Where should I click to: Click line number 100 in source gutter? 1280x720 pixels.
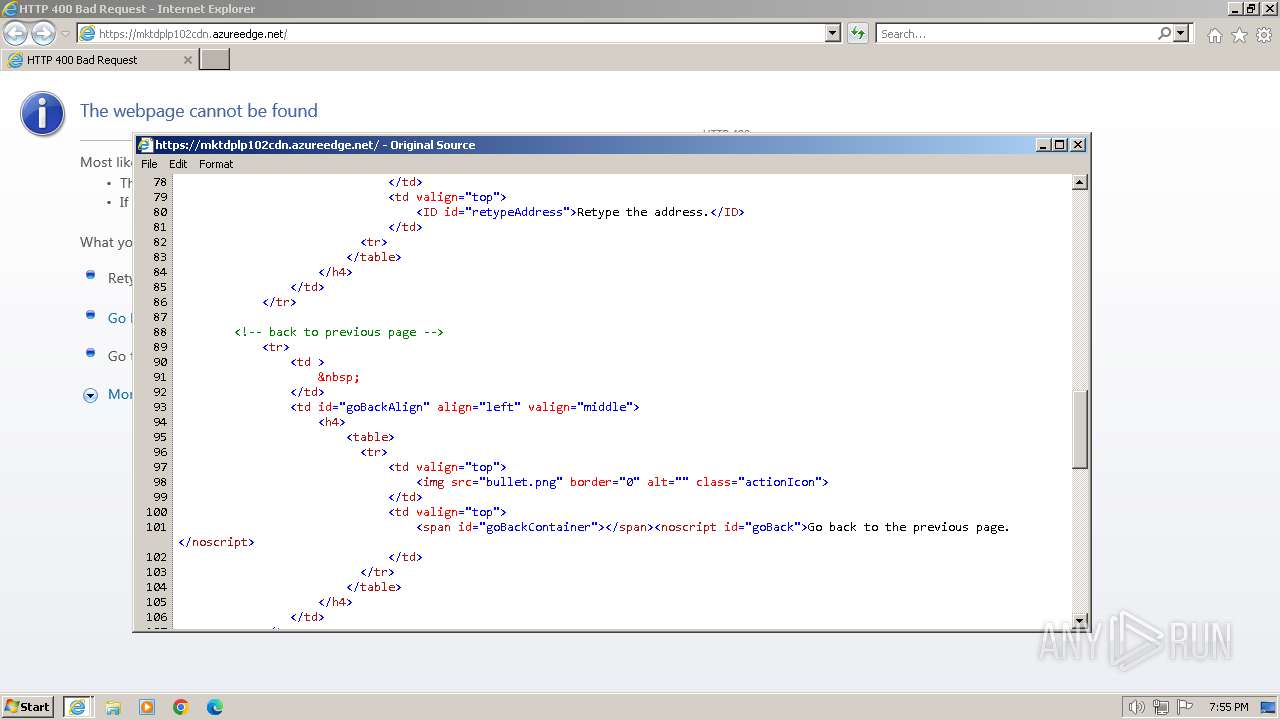[x=156, y=512]
